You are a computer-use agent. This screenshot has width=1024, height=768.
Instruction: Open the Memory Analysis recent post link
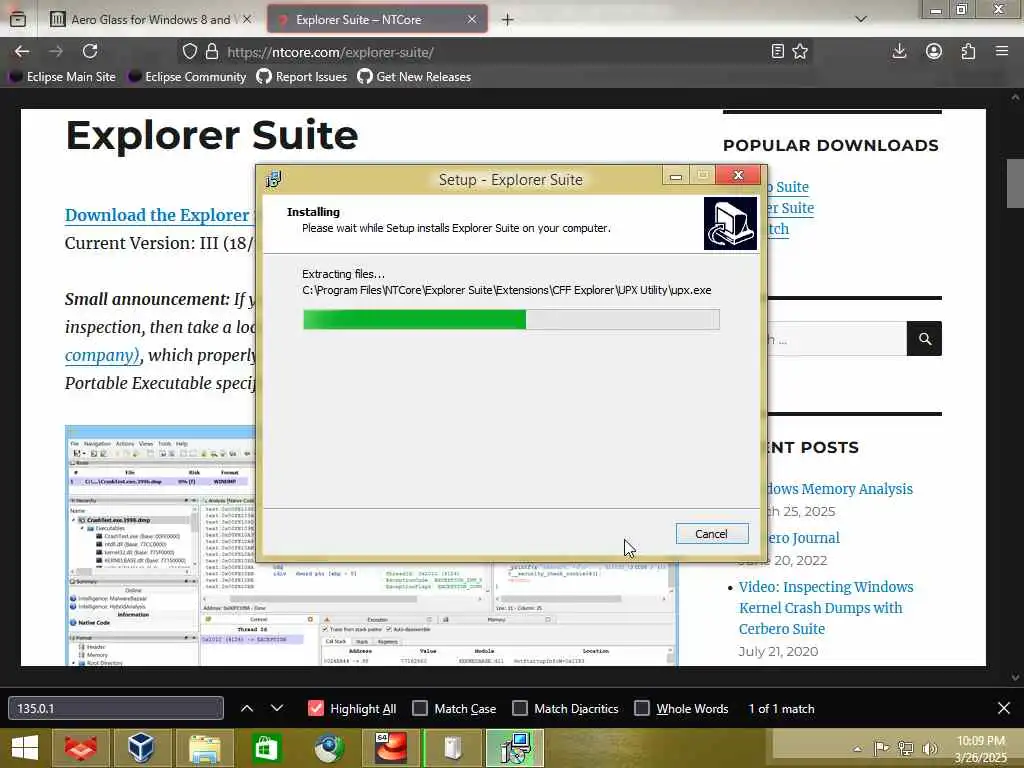point(839,488)
